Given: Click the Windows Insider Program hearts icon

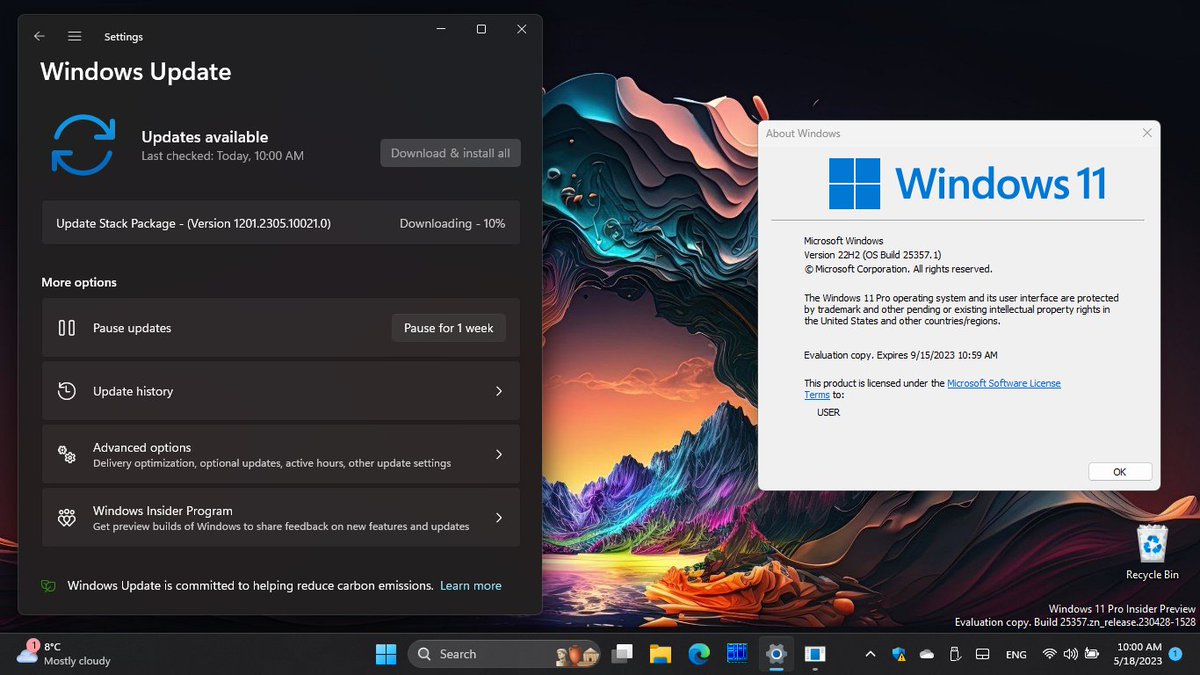Looking at the screenshot, I should pyautogui.click(x=67, y=518).
